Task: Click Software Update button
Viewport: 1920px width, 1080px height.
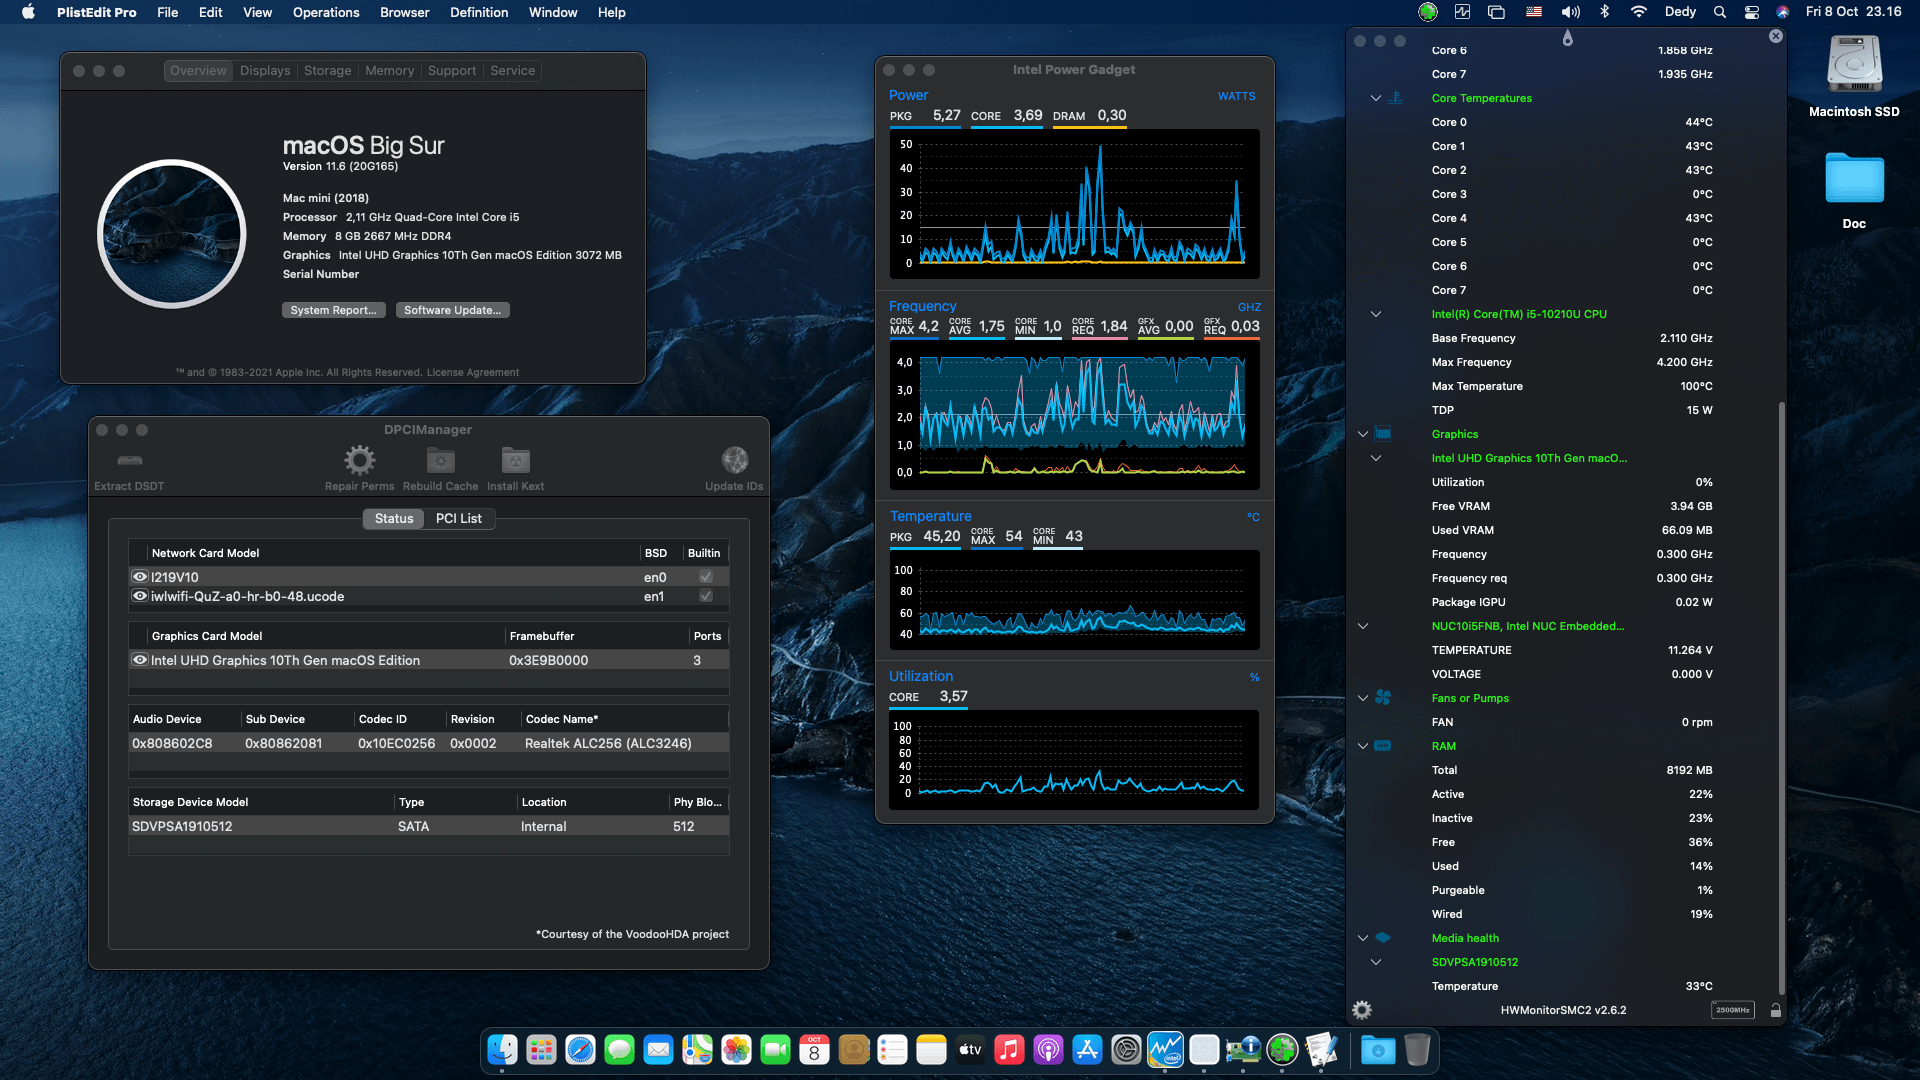Action: [x=453, y=310]
